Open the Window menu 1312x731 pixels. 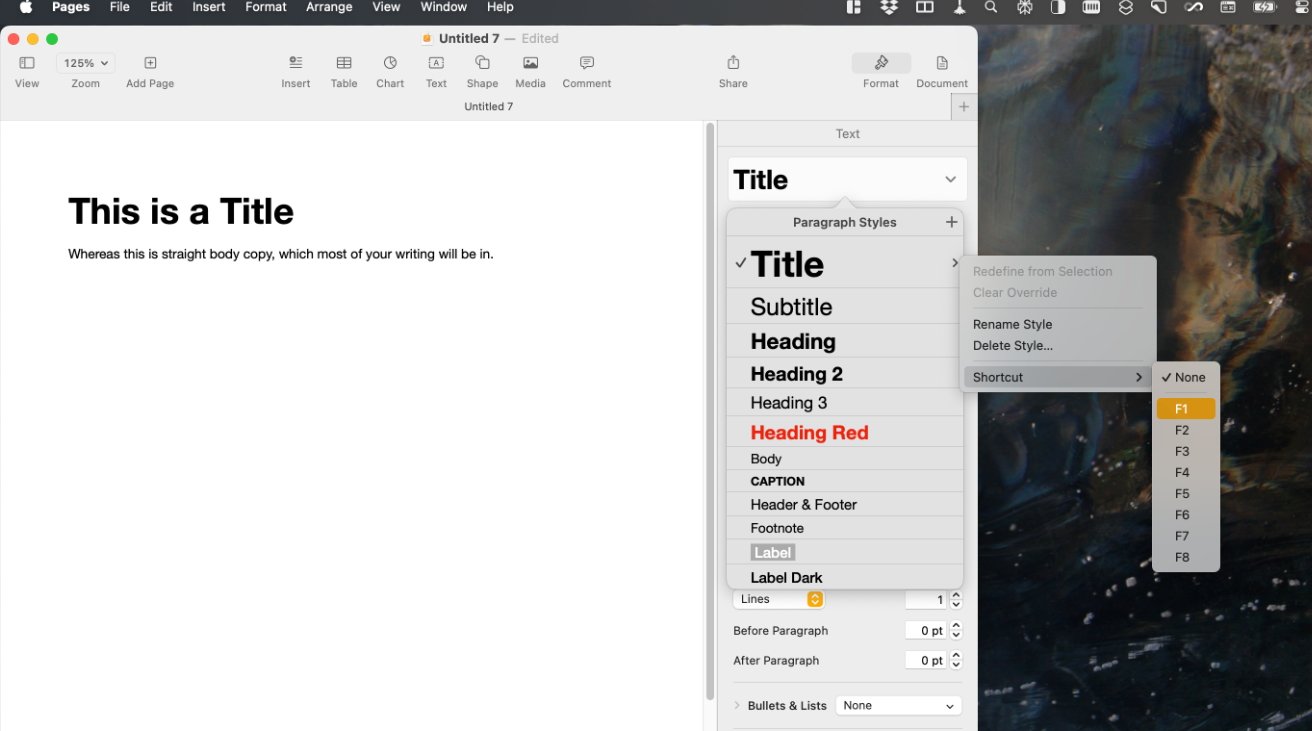[443, 7]
